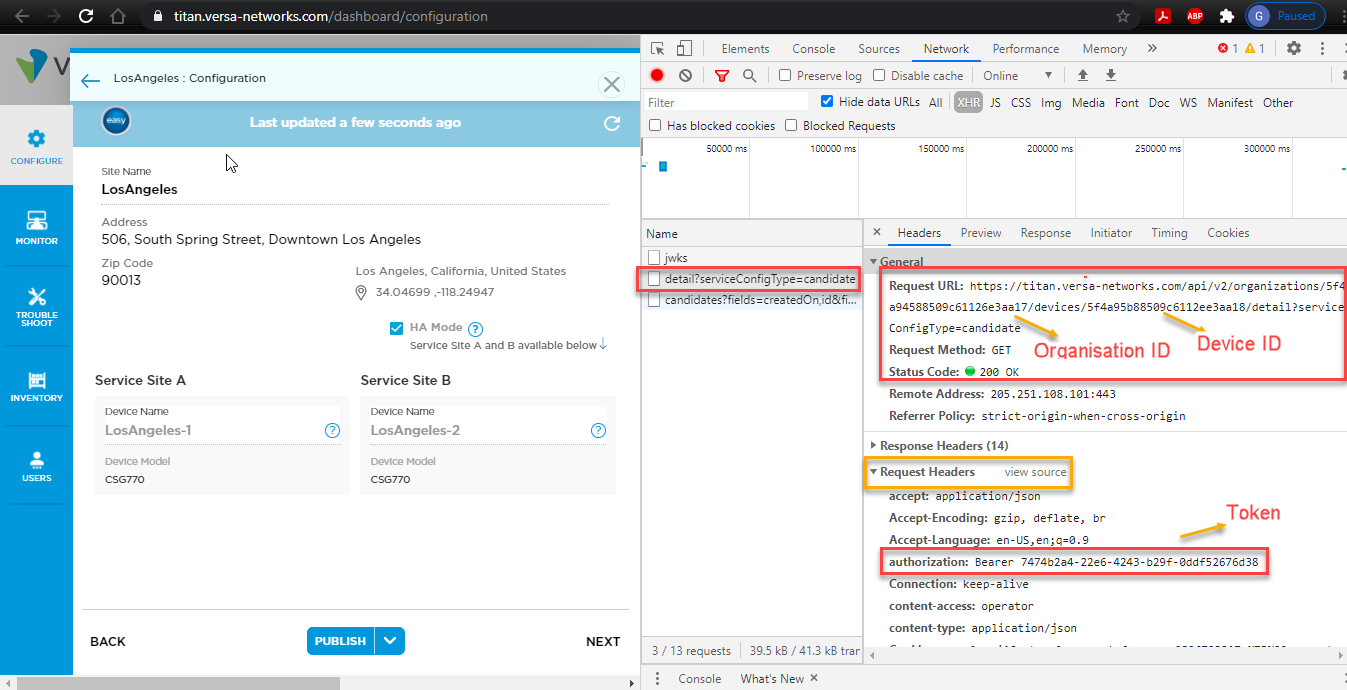Stop network recording red button
Screen dimensions: 1347x690
(x=657, y=75)
